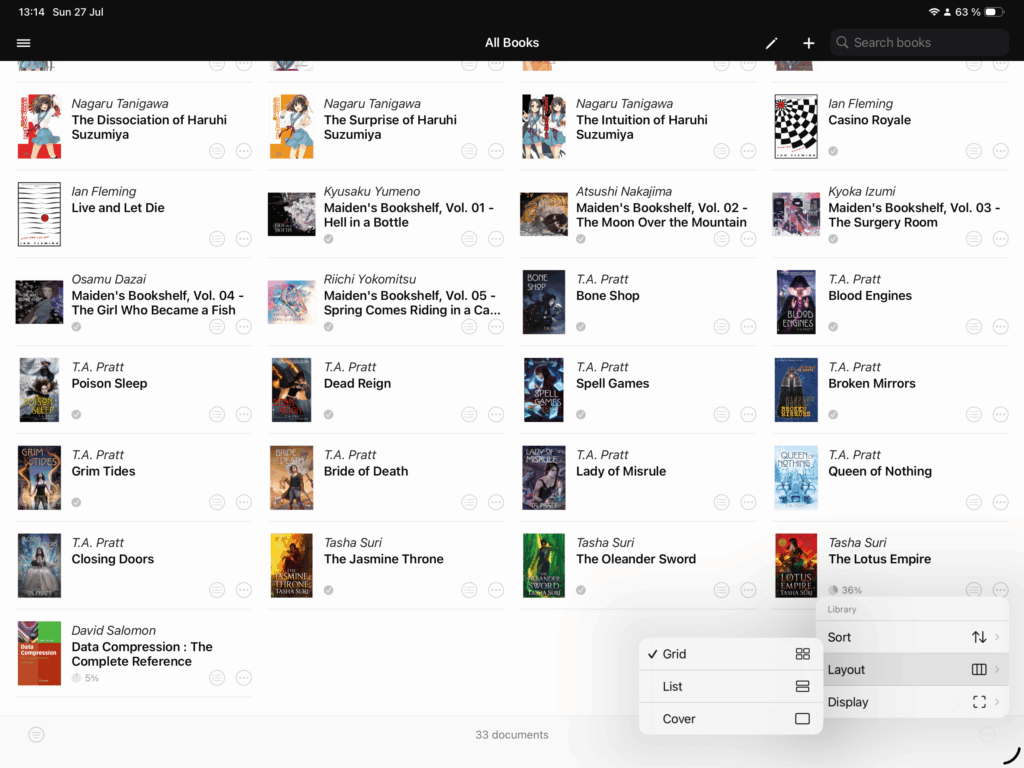Tap the Blood Engines cover thumbnail

(796, 302)
